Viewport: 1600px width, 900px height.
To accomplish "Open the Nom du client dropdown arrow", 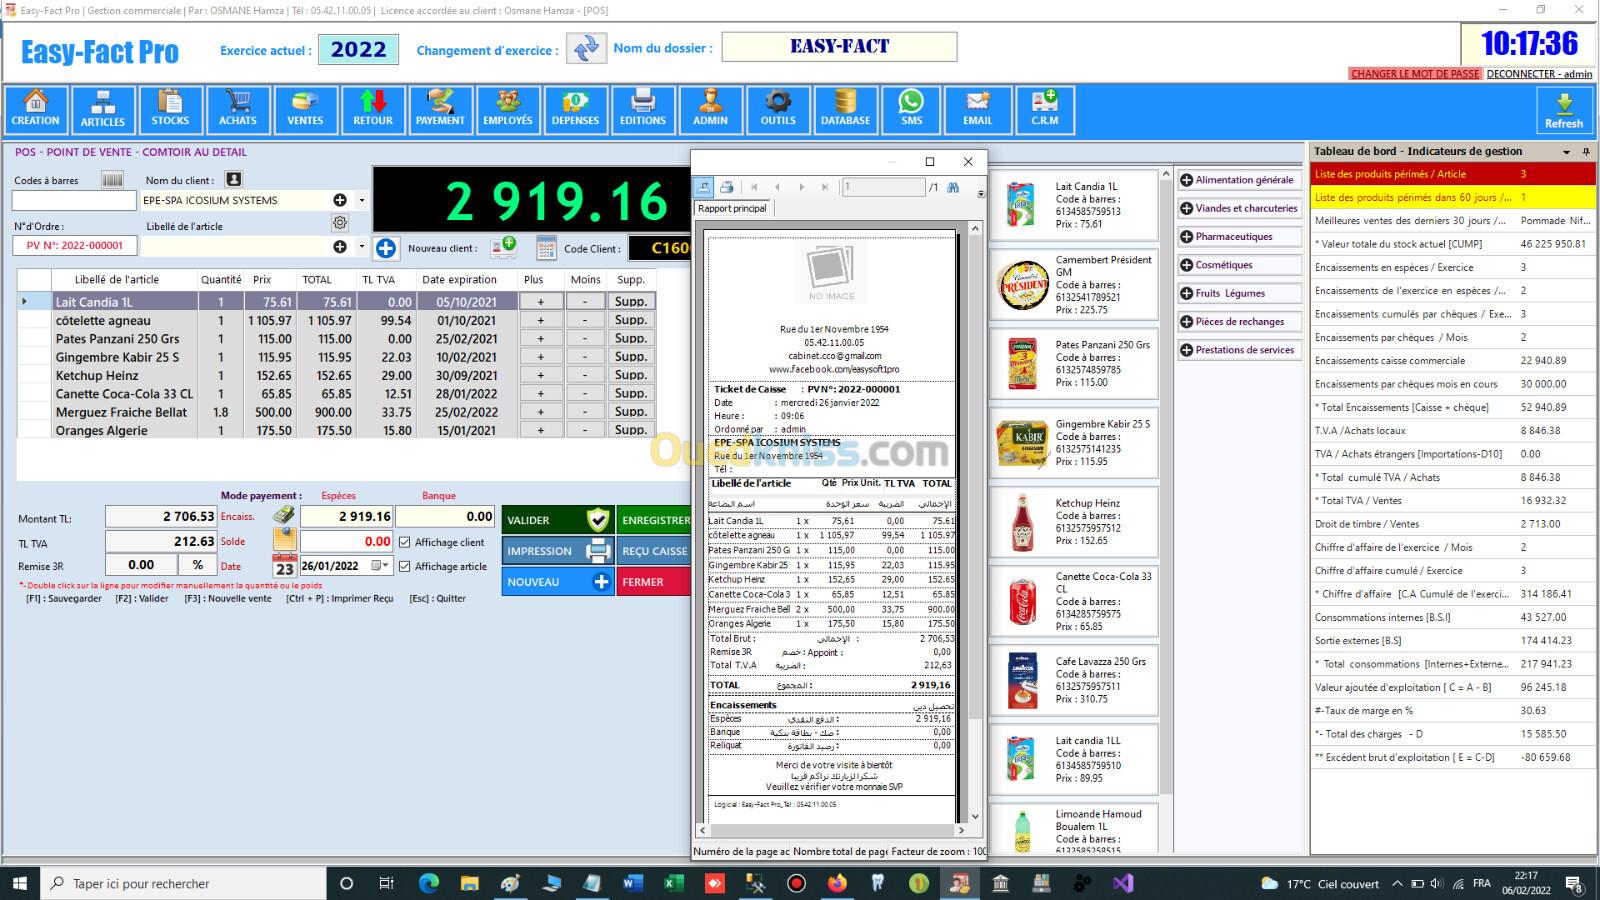I will 362,200.
